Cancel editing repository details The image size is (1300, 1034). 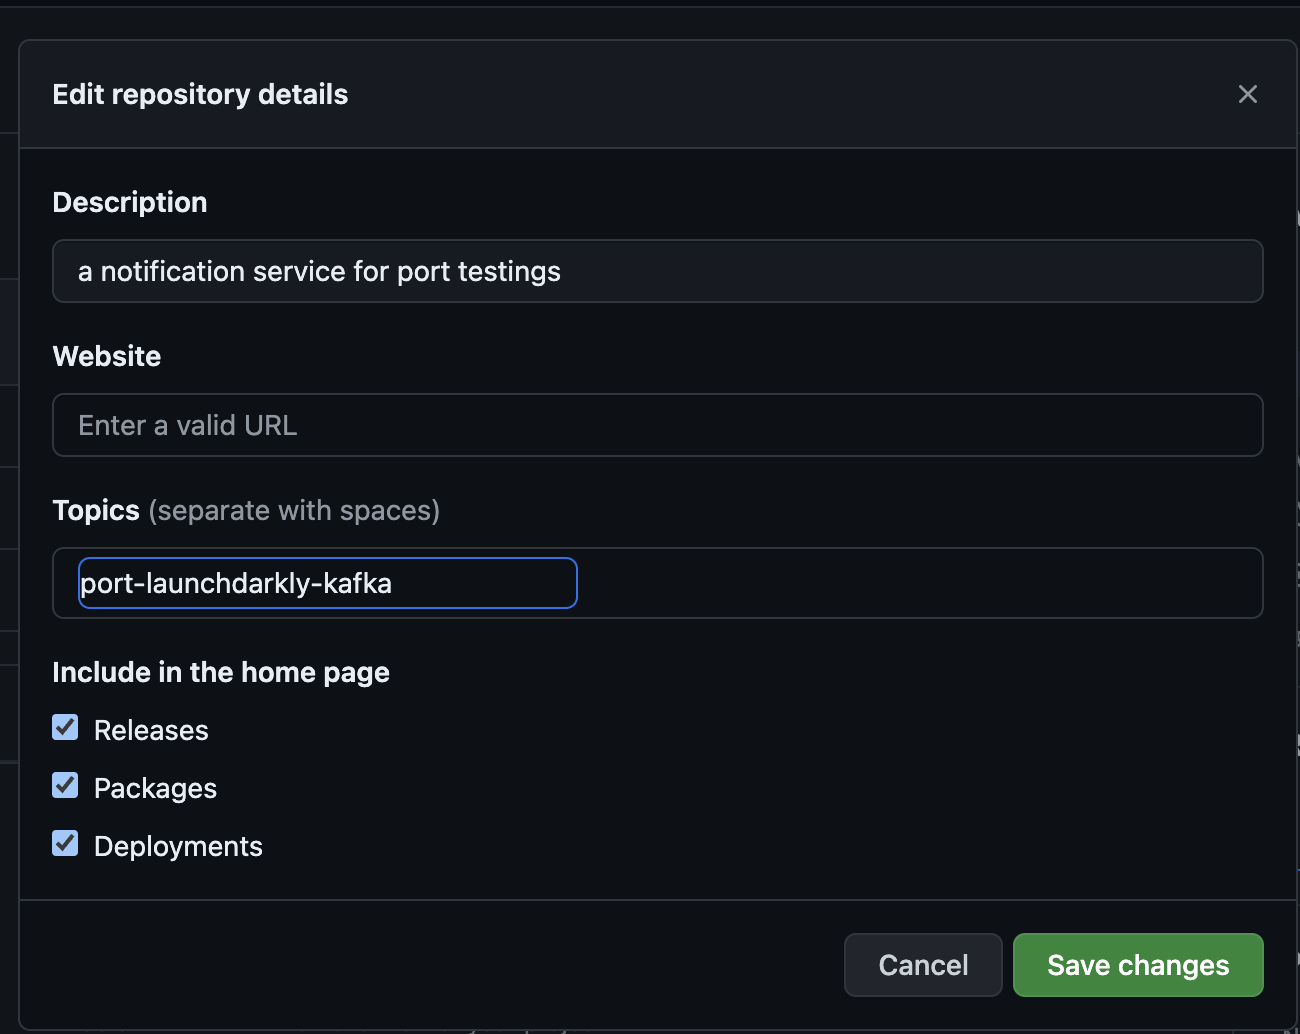point(923,965)
